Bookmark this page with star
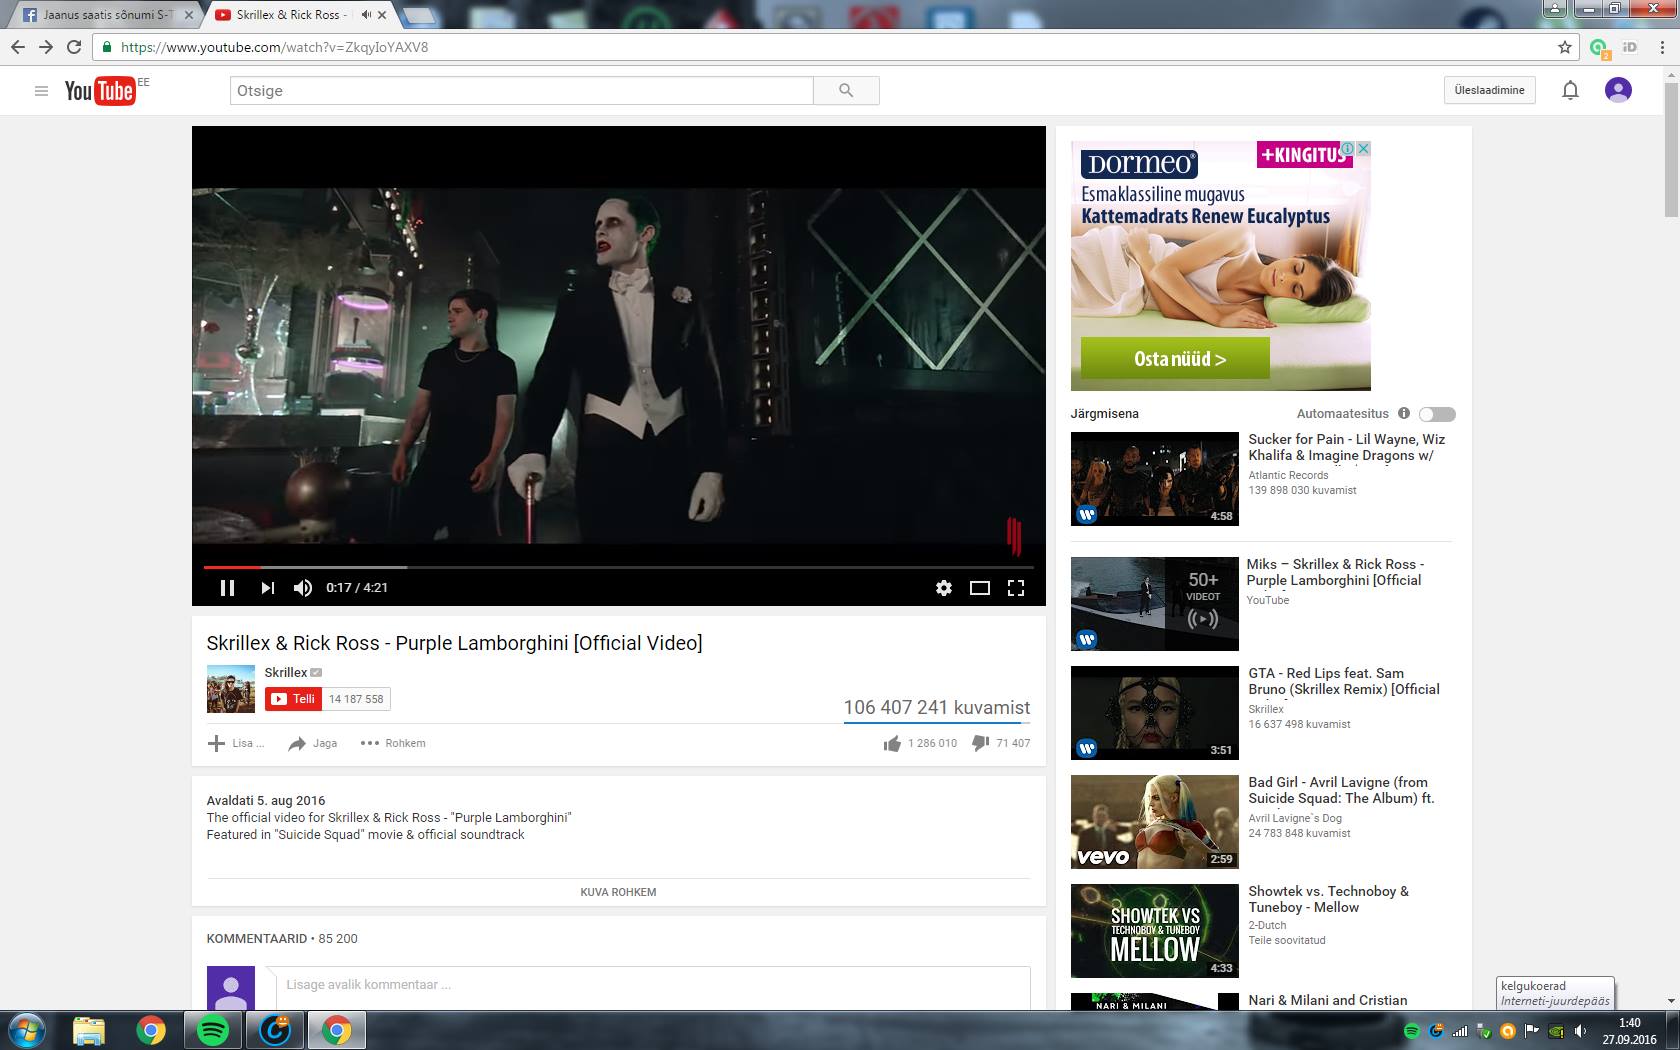The height and width of the screenshot is (1050, 1680). click(x=1564, y=47)
